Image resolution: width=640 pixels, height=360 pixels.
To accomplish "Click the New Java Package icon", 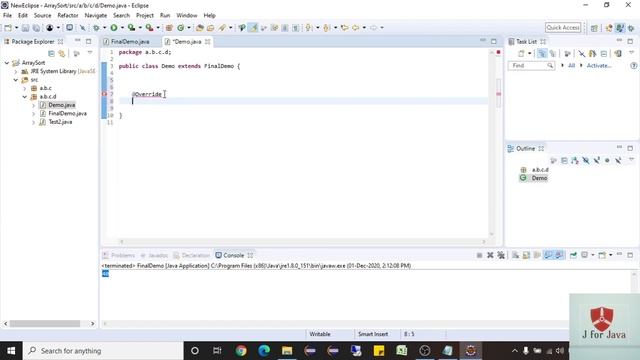I will tap(169, 28).
